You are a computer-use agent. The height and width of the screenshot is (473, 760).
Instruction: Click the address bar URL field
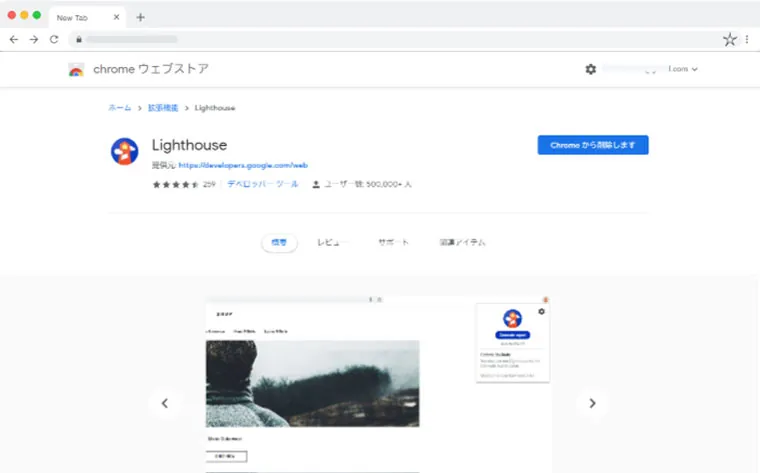(x=395, y=39)
